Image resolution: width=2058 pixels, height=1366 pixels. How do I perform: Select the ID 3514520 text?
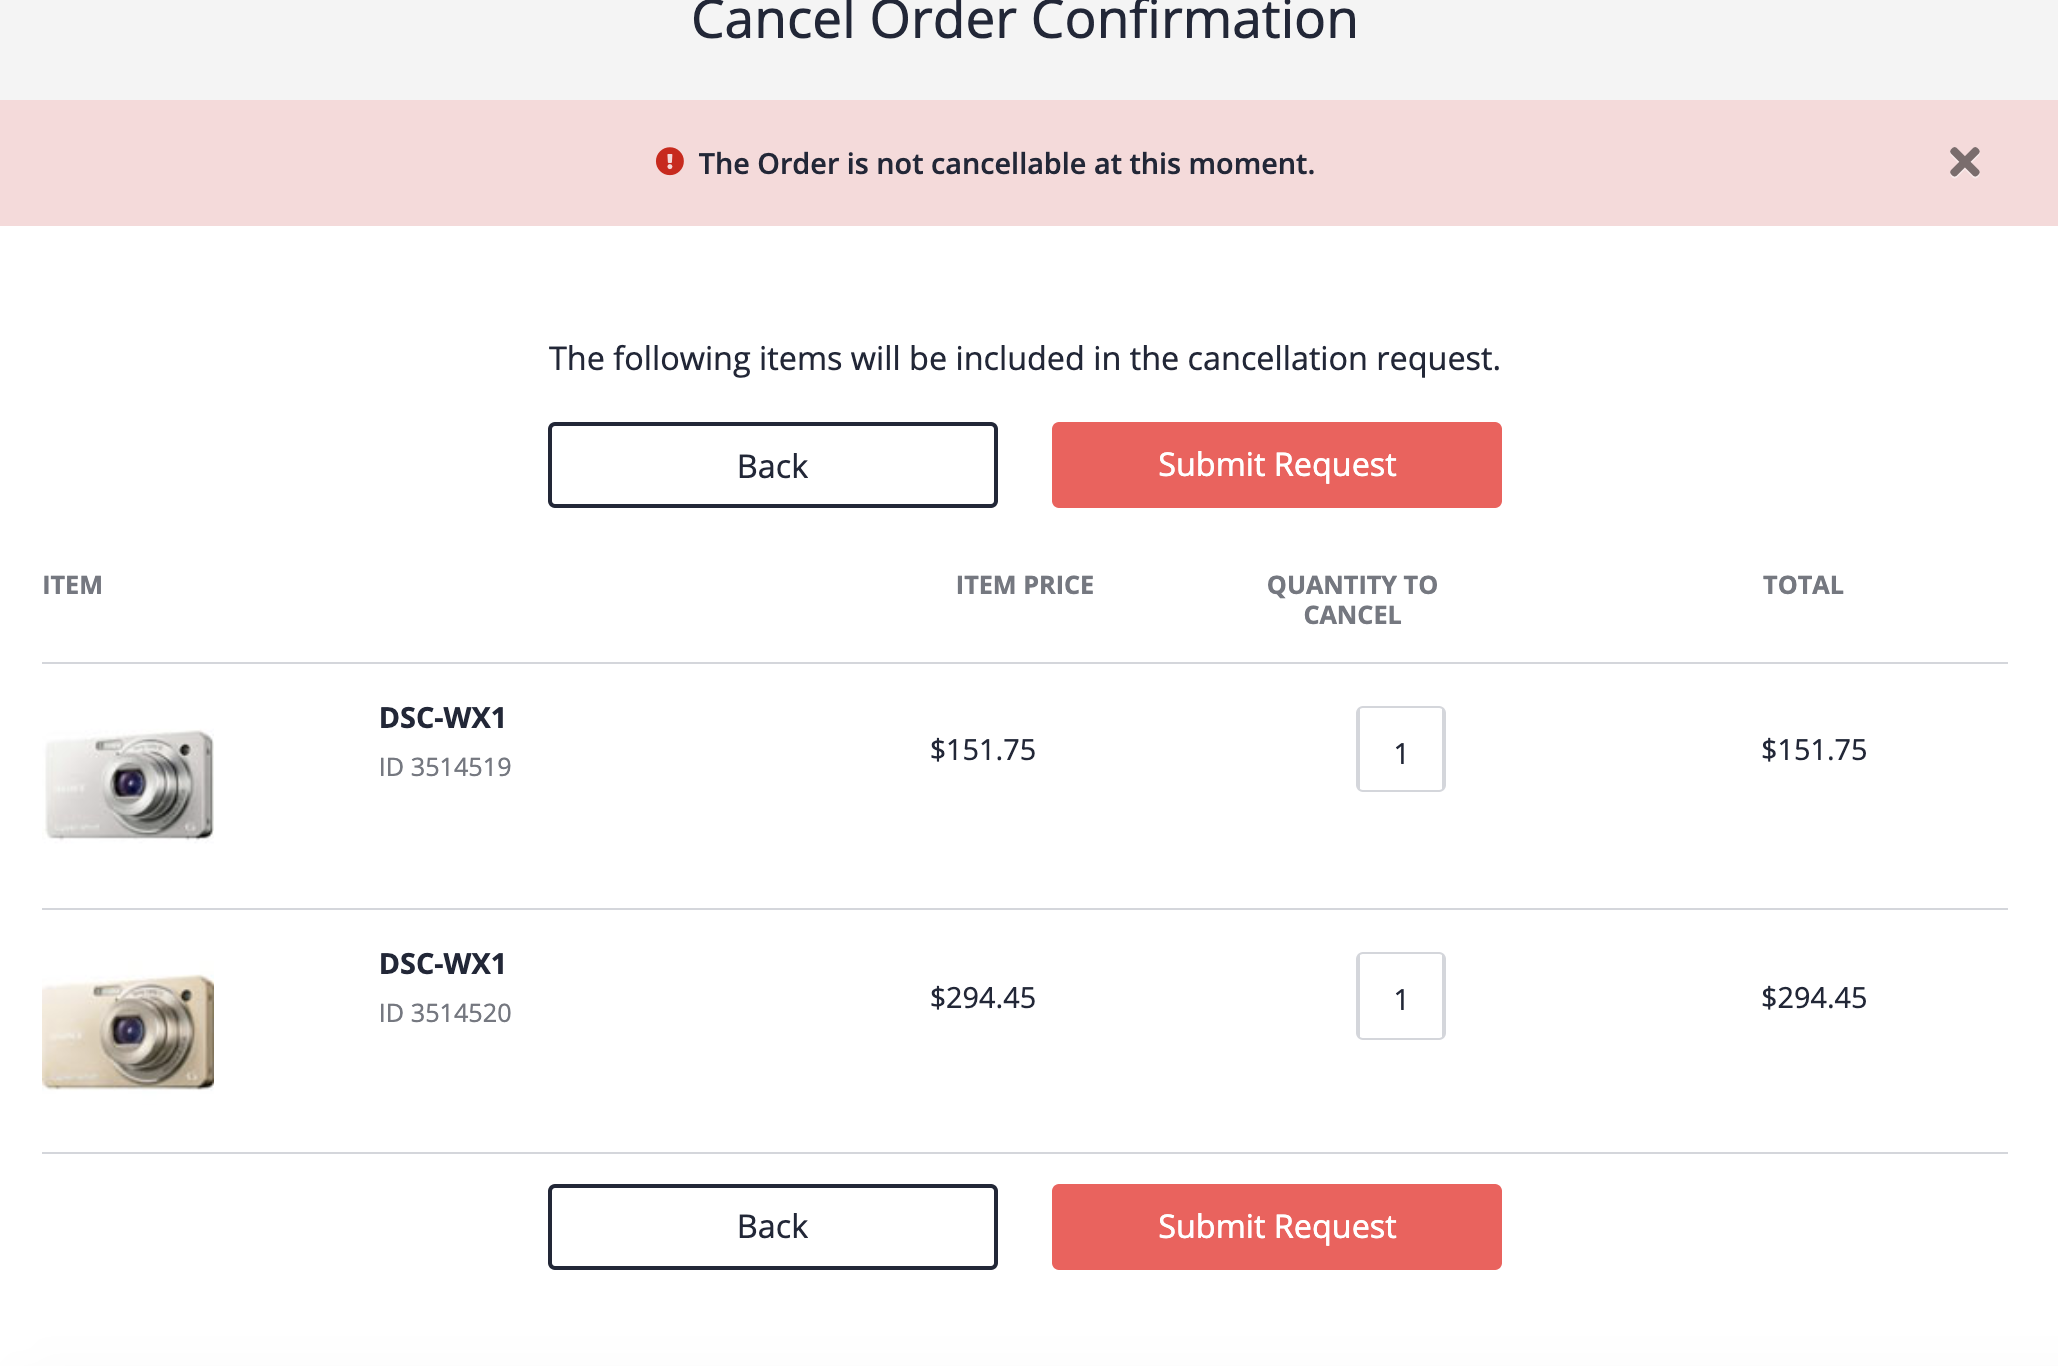click(445, 1013)
